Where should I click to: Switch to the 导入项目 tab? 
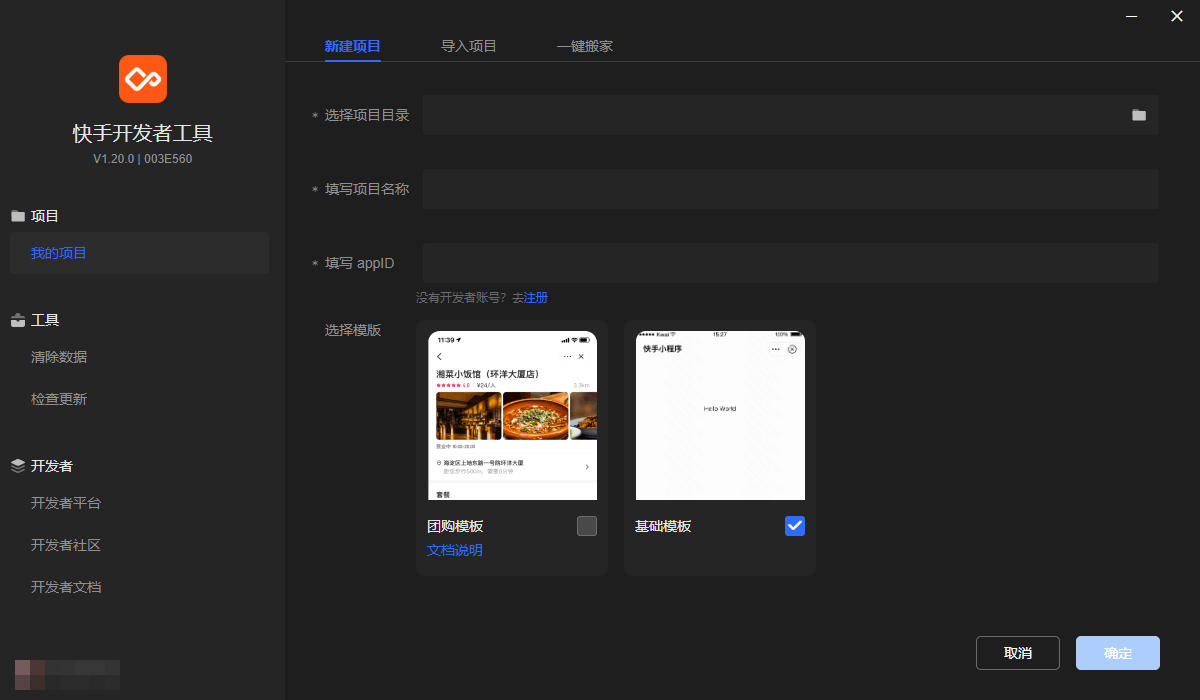(x=468, y=46)
